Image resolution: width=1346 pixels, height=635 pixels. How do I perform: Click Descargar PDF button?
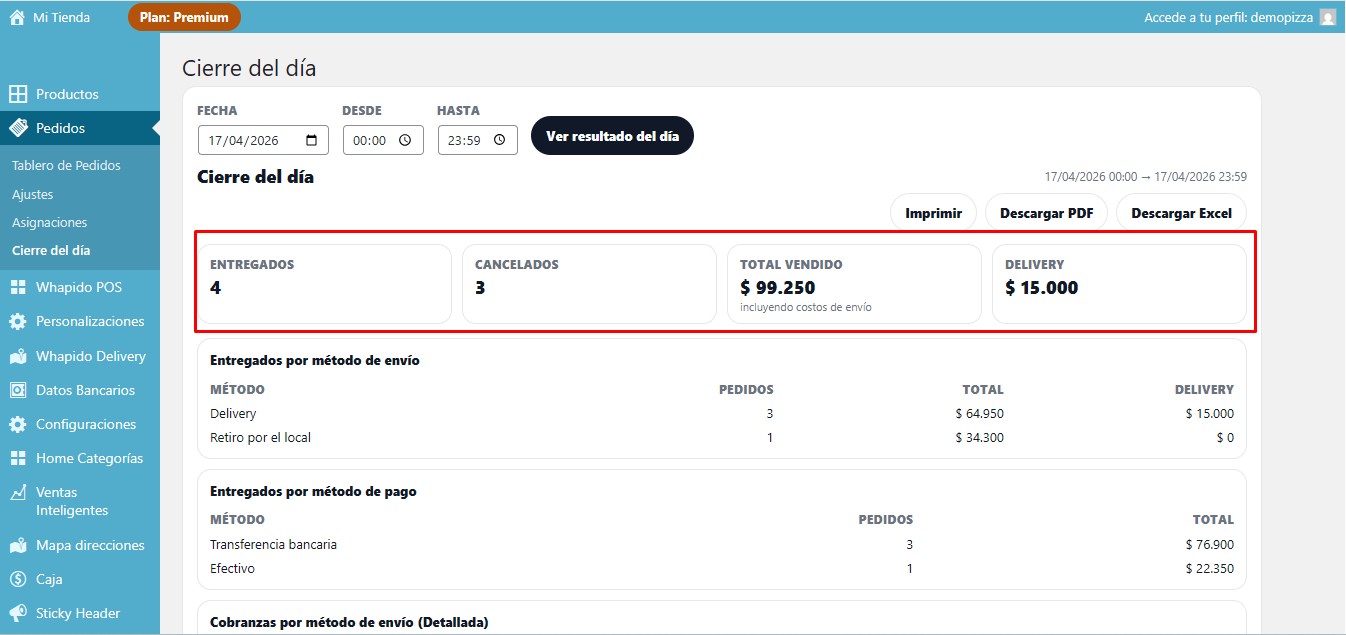tap(1047, 213)
